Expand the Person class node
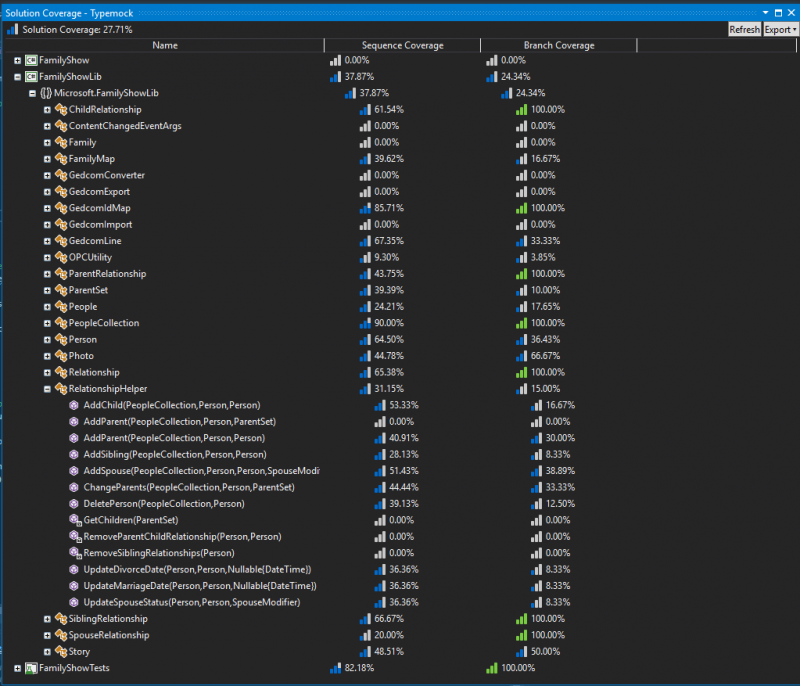800x686 pixels. tap(47, 340)
